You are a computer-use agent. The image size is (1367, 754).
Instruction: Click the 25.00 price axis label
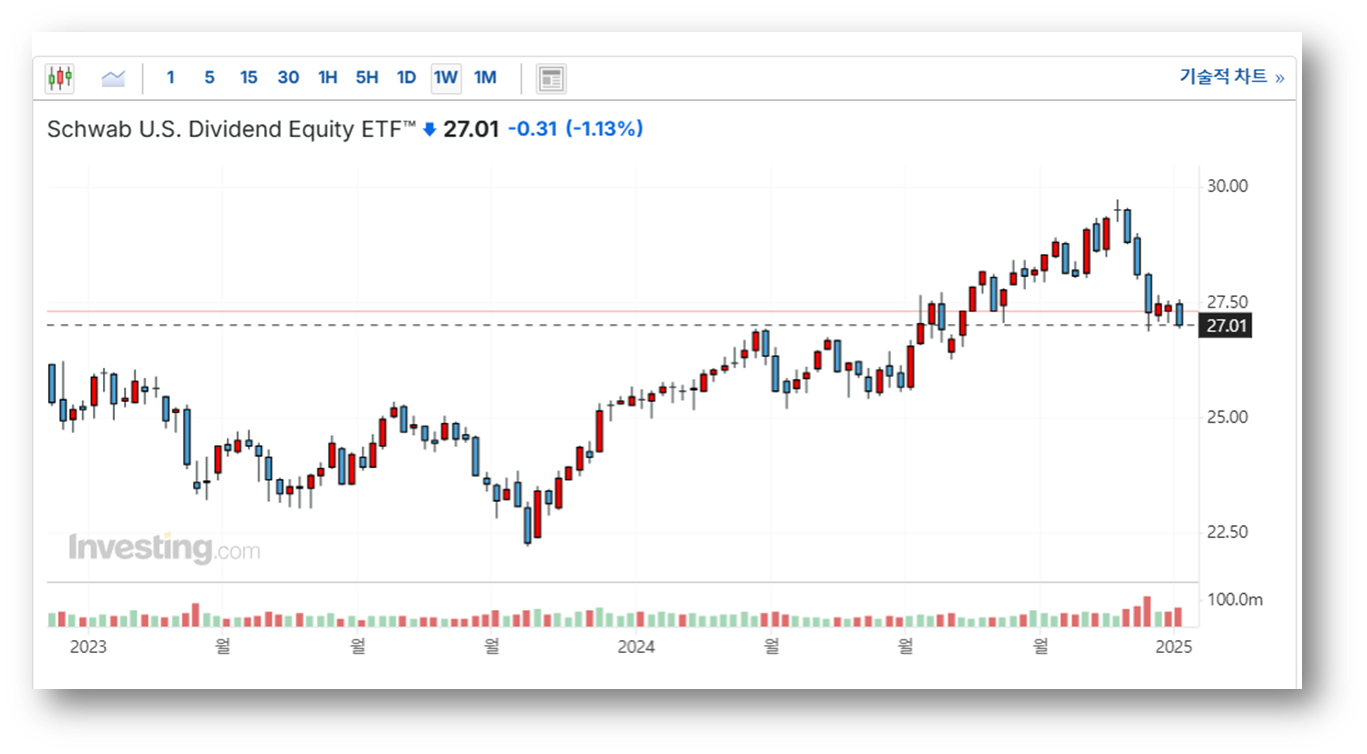tap(1226, 417)
